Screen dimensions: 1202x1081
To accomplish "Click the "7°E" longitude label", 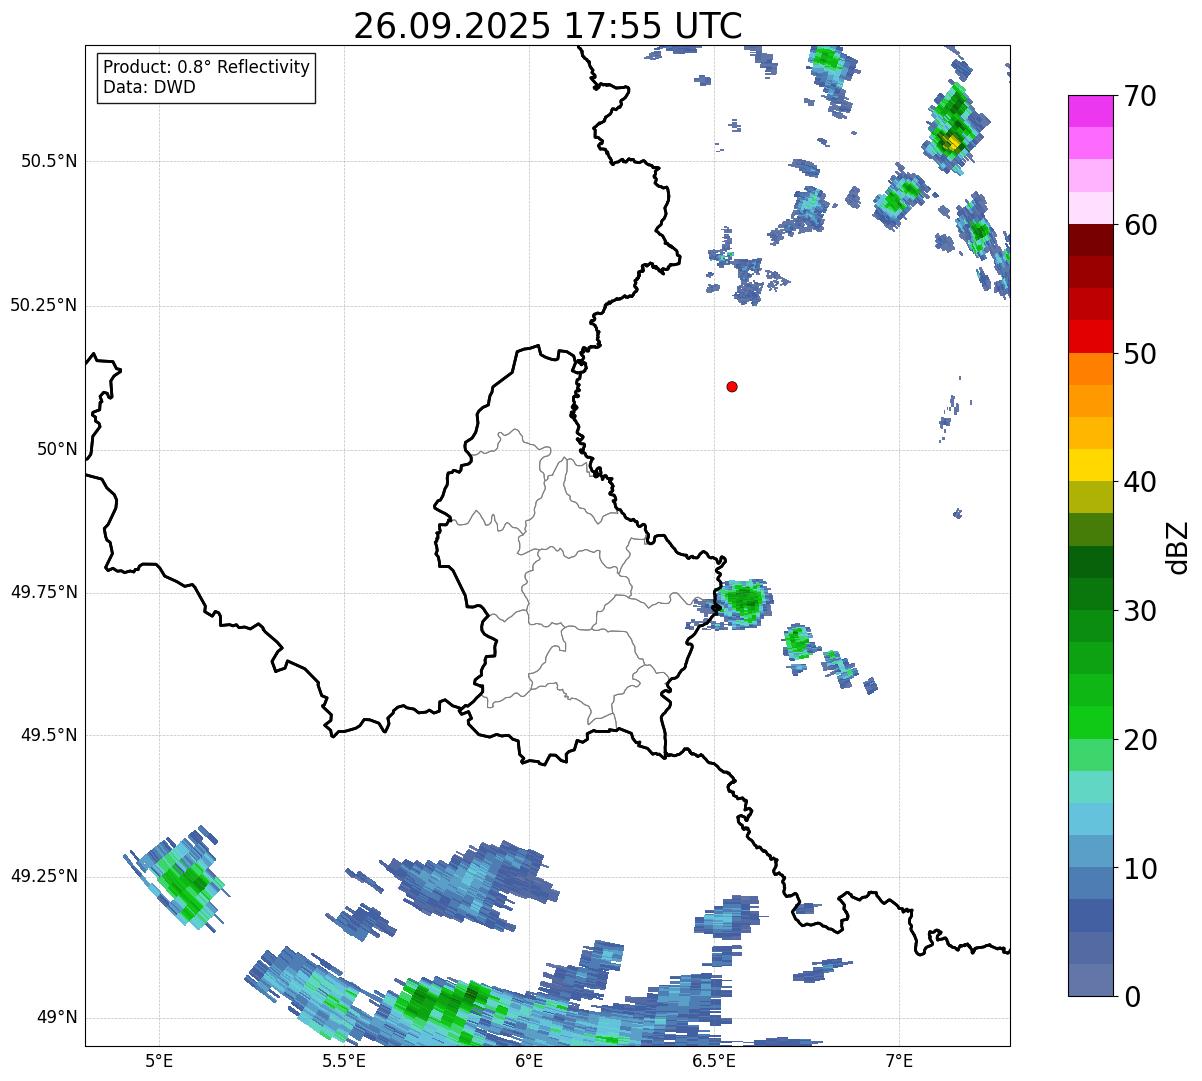I will coord(899,1060).
